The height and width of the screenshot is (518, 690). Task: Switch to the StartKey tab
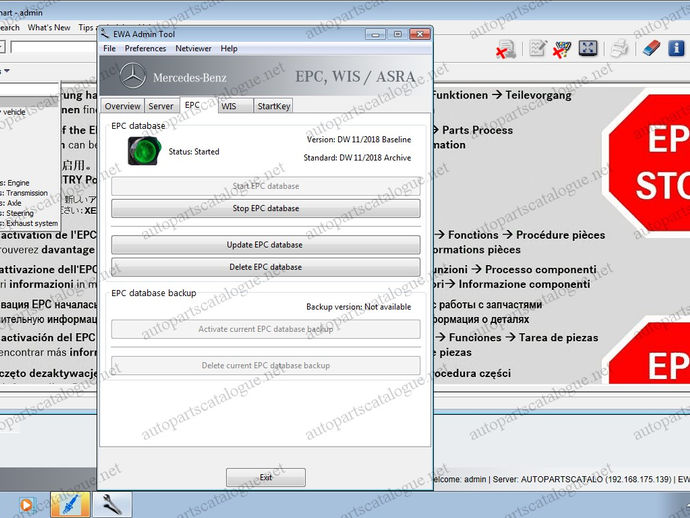[x=274, y=106]
